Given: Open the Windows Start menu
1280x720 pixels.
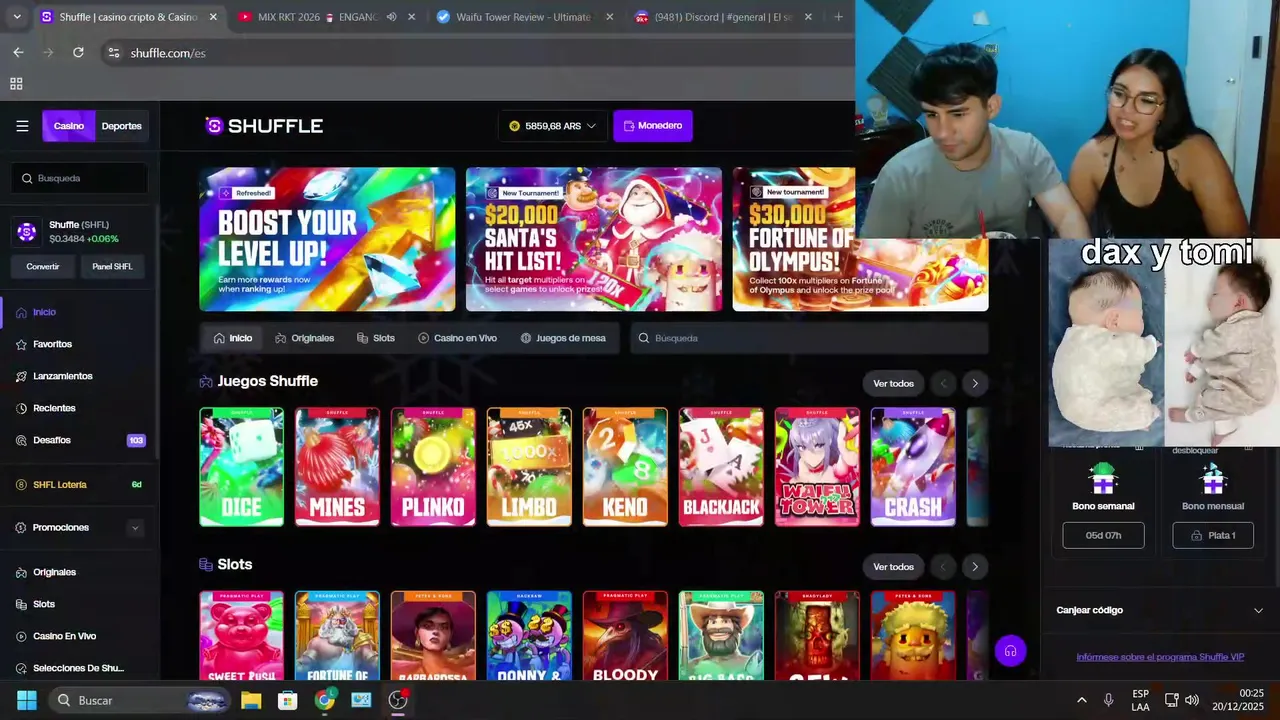Looking at the screenshot, I should [27, 700].
